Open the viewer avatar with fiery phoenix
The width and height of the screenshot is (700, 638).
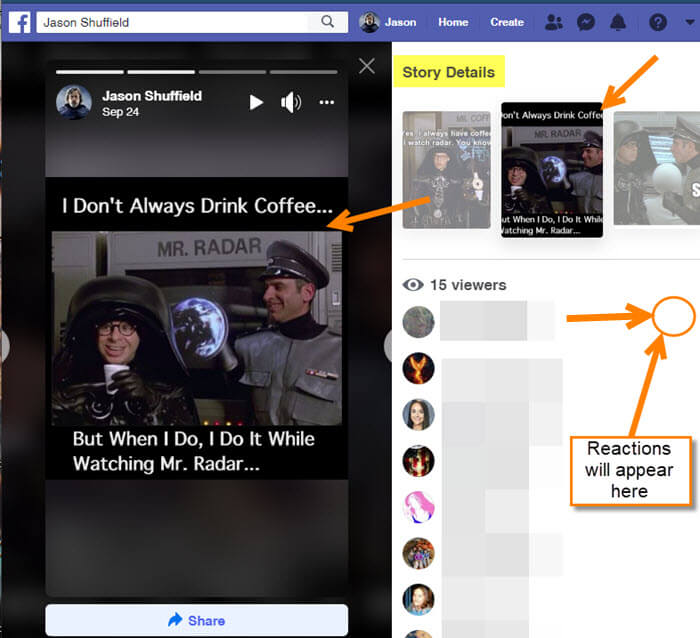point(418,368)
